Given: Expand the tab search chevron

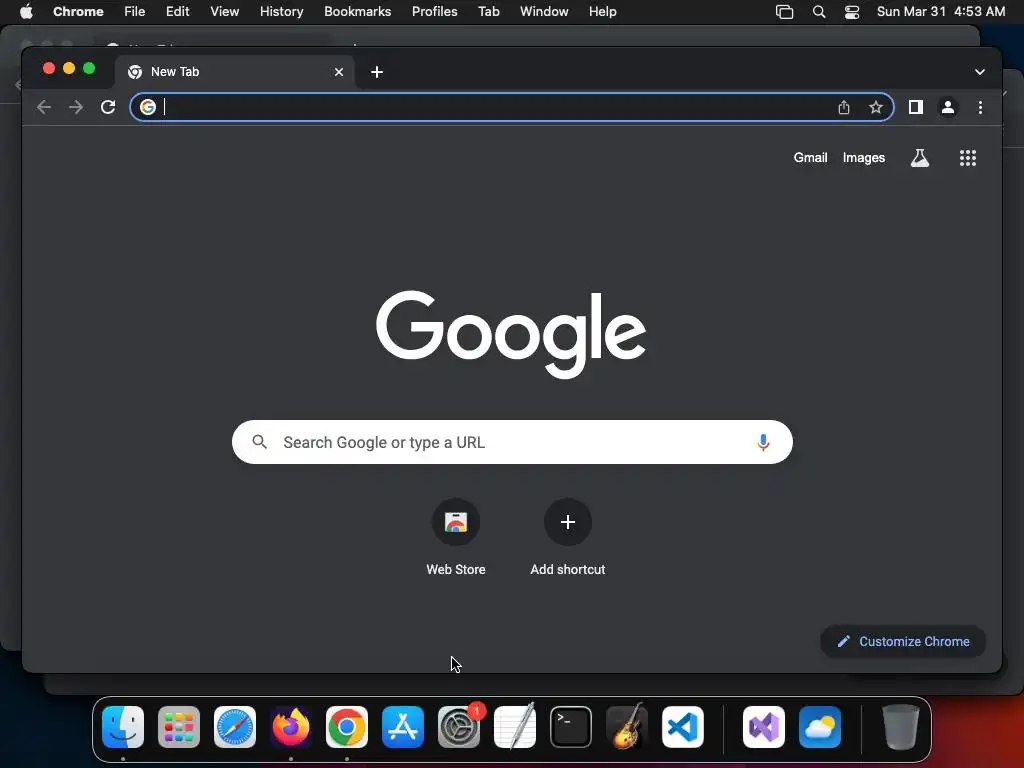Looking at the screenshot, I should click(980, 72).
